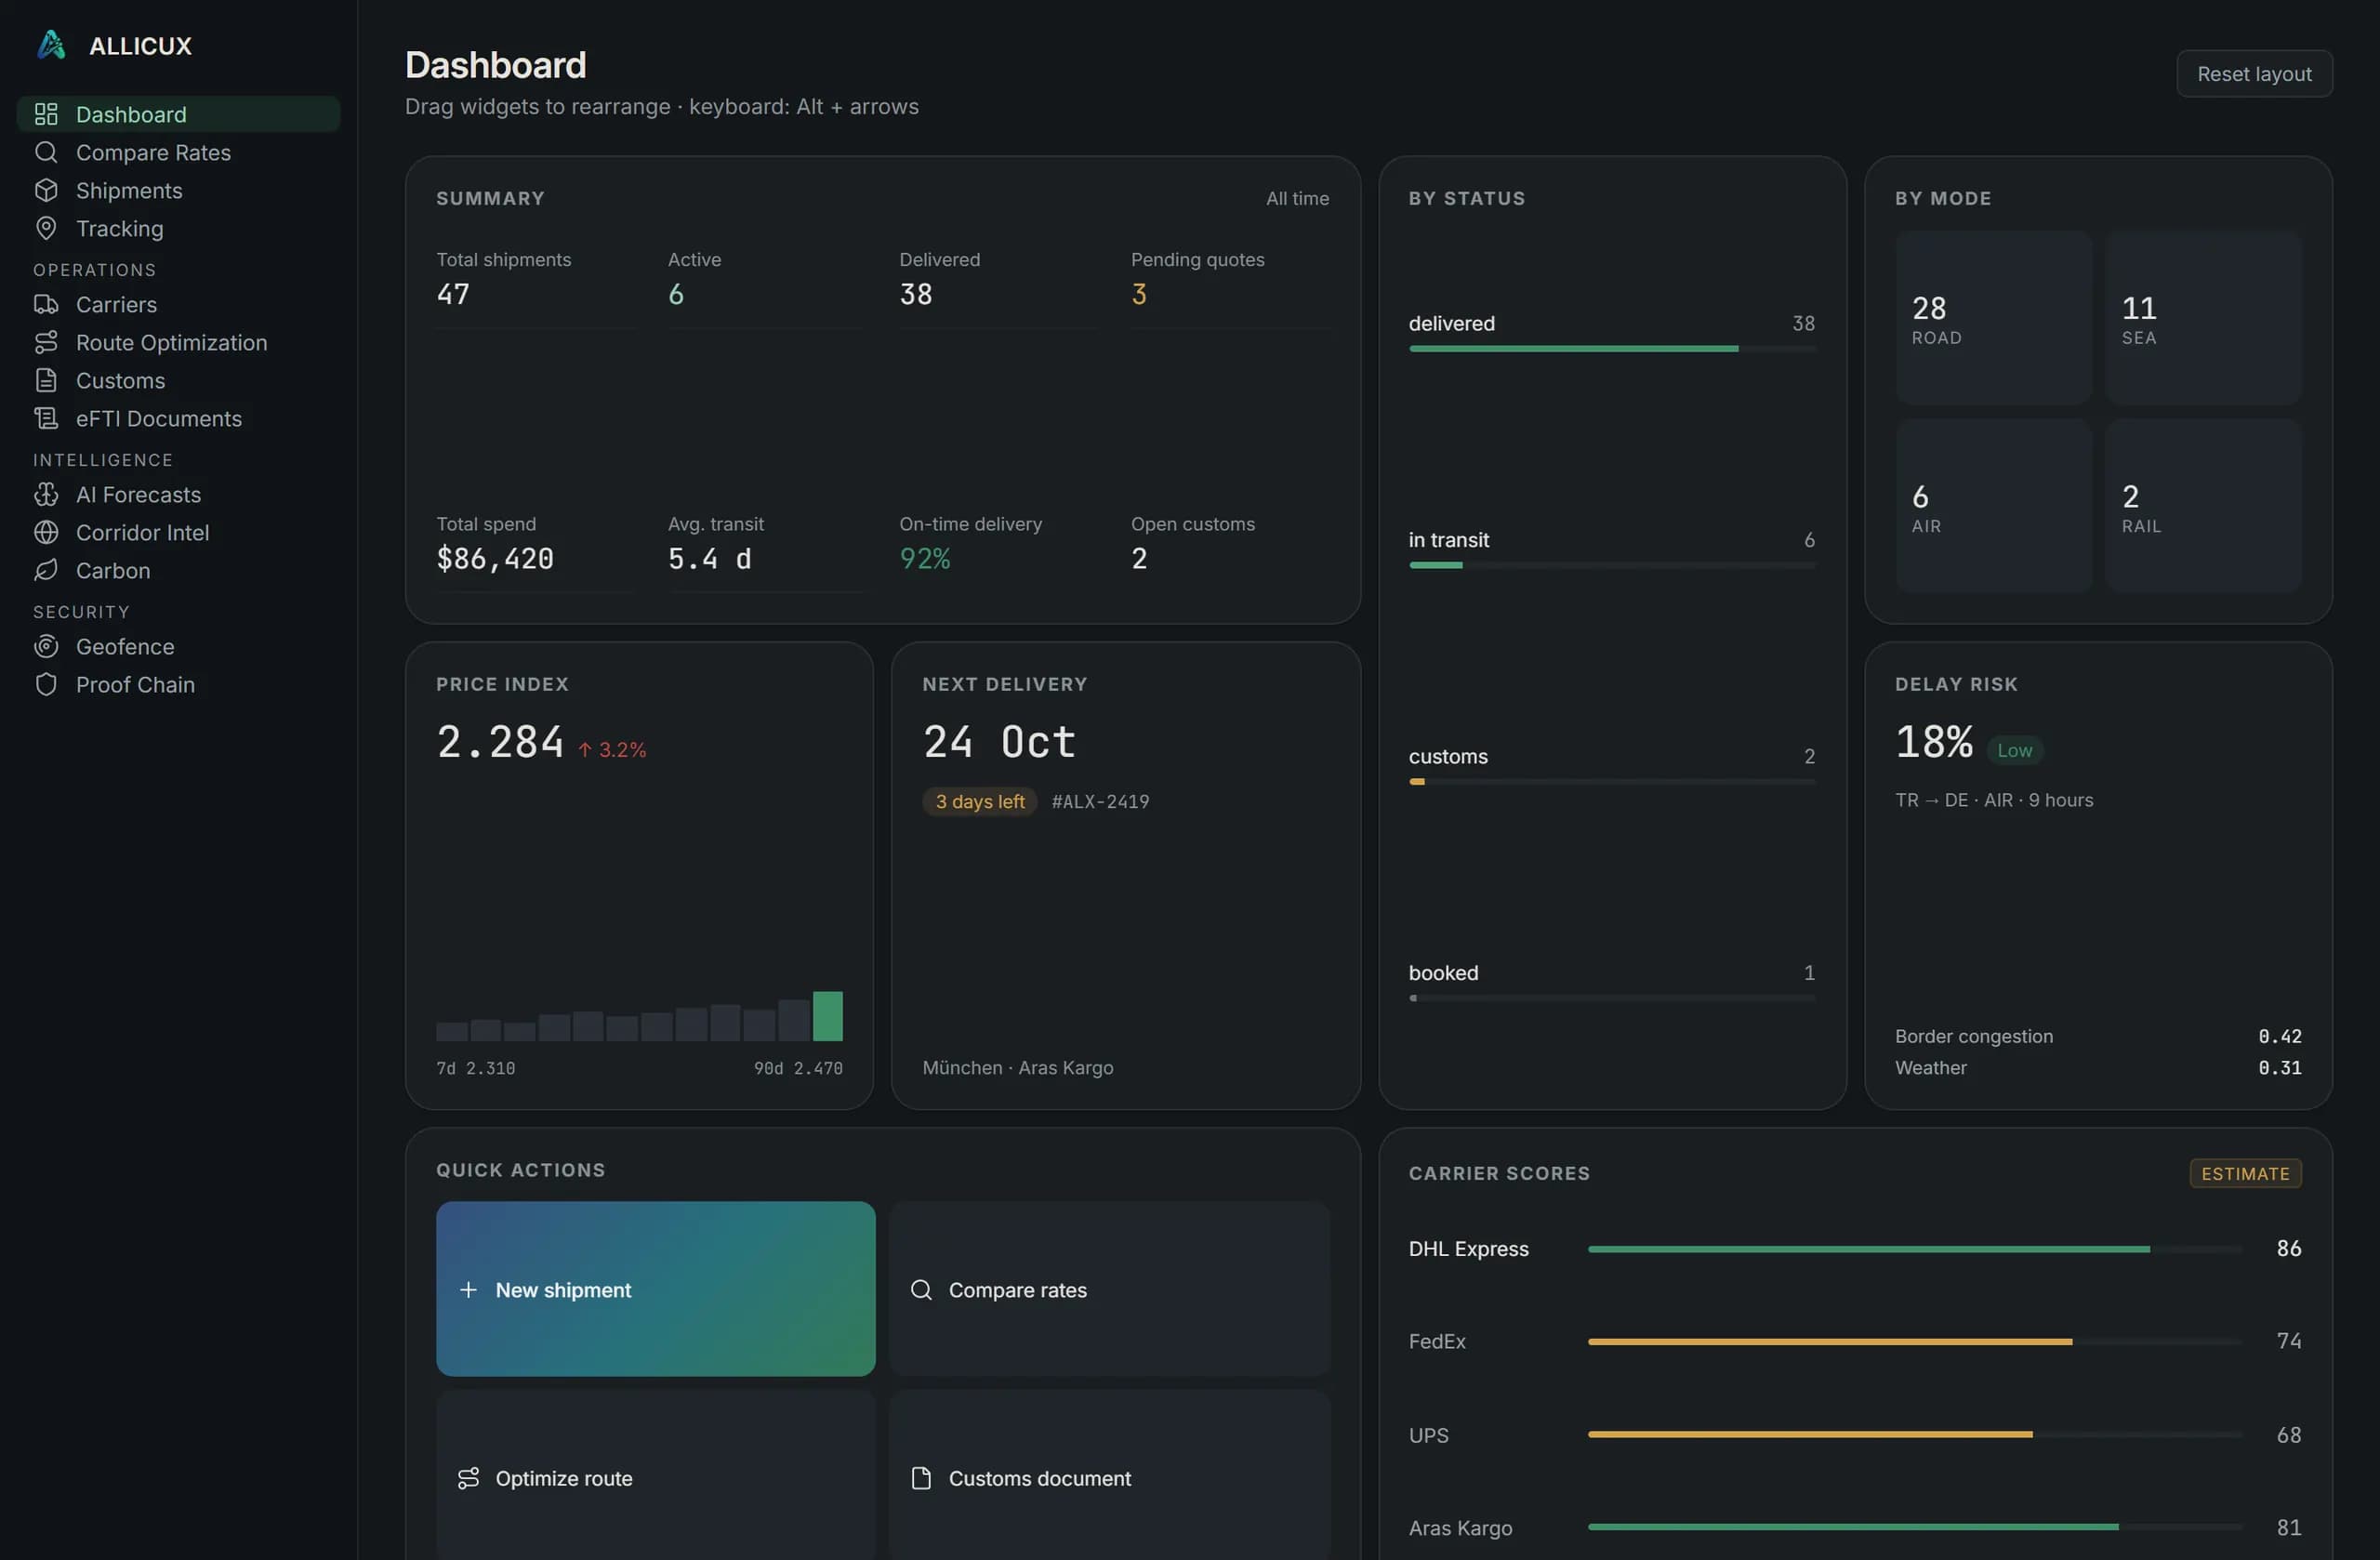Navigate to Proof Chain

[178, 684]
